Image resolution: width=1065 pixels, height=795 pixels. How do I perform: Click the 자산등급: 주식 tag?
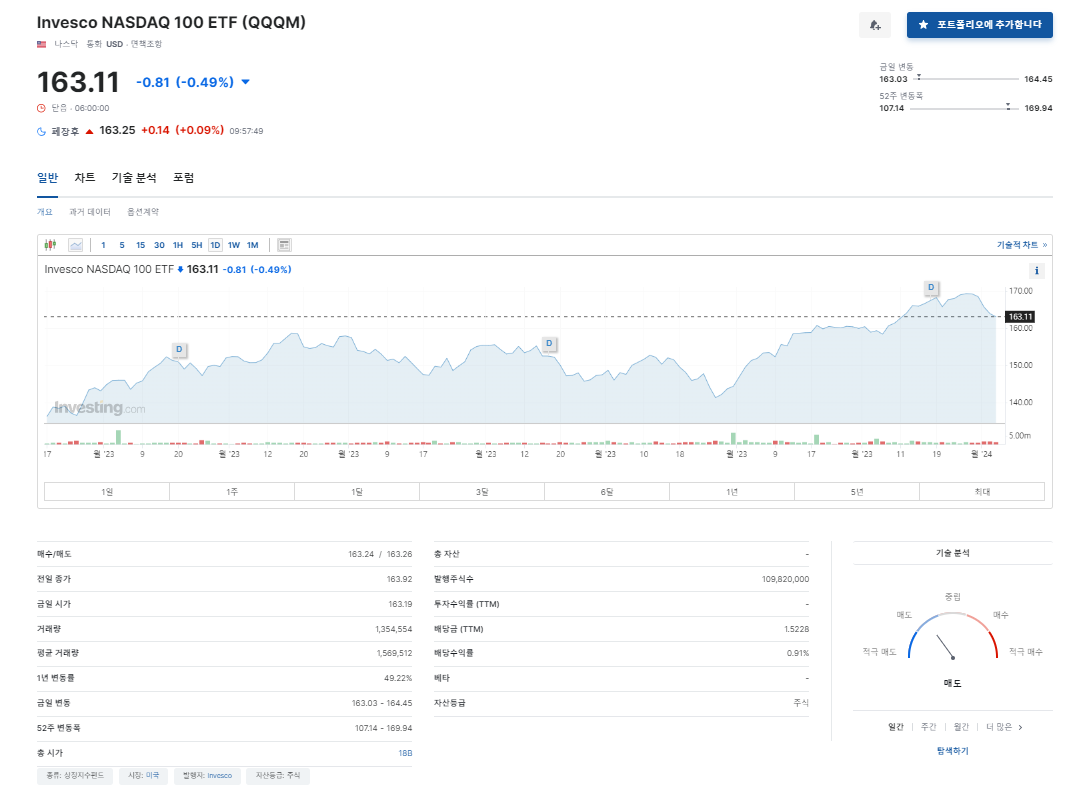[278, 775]
